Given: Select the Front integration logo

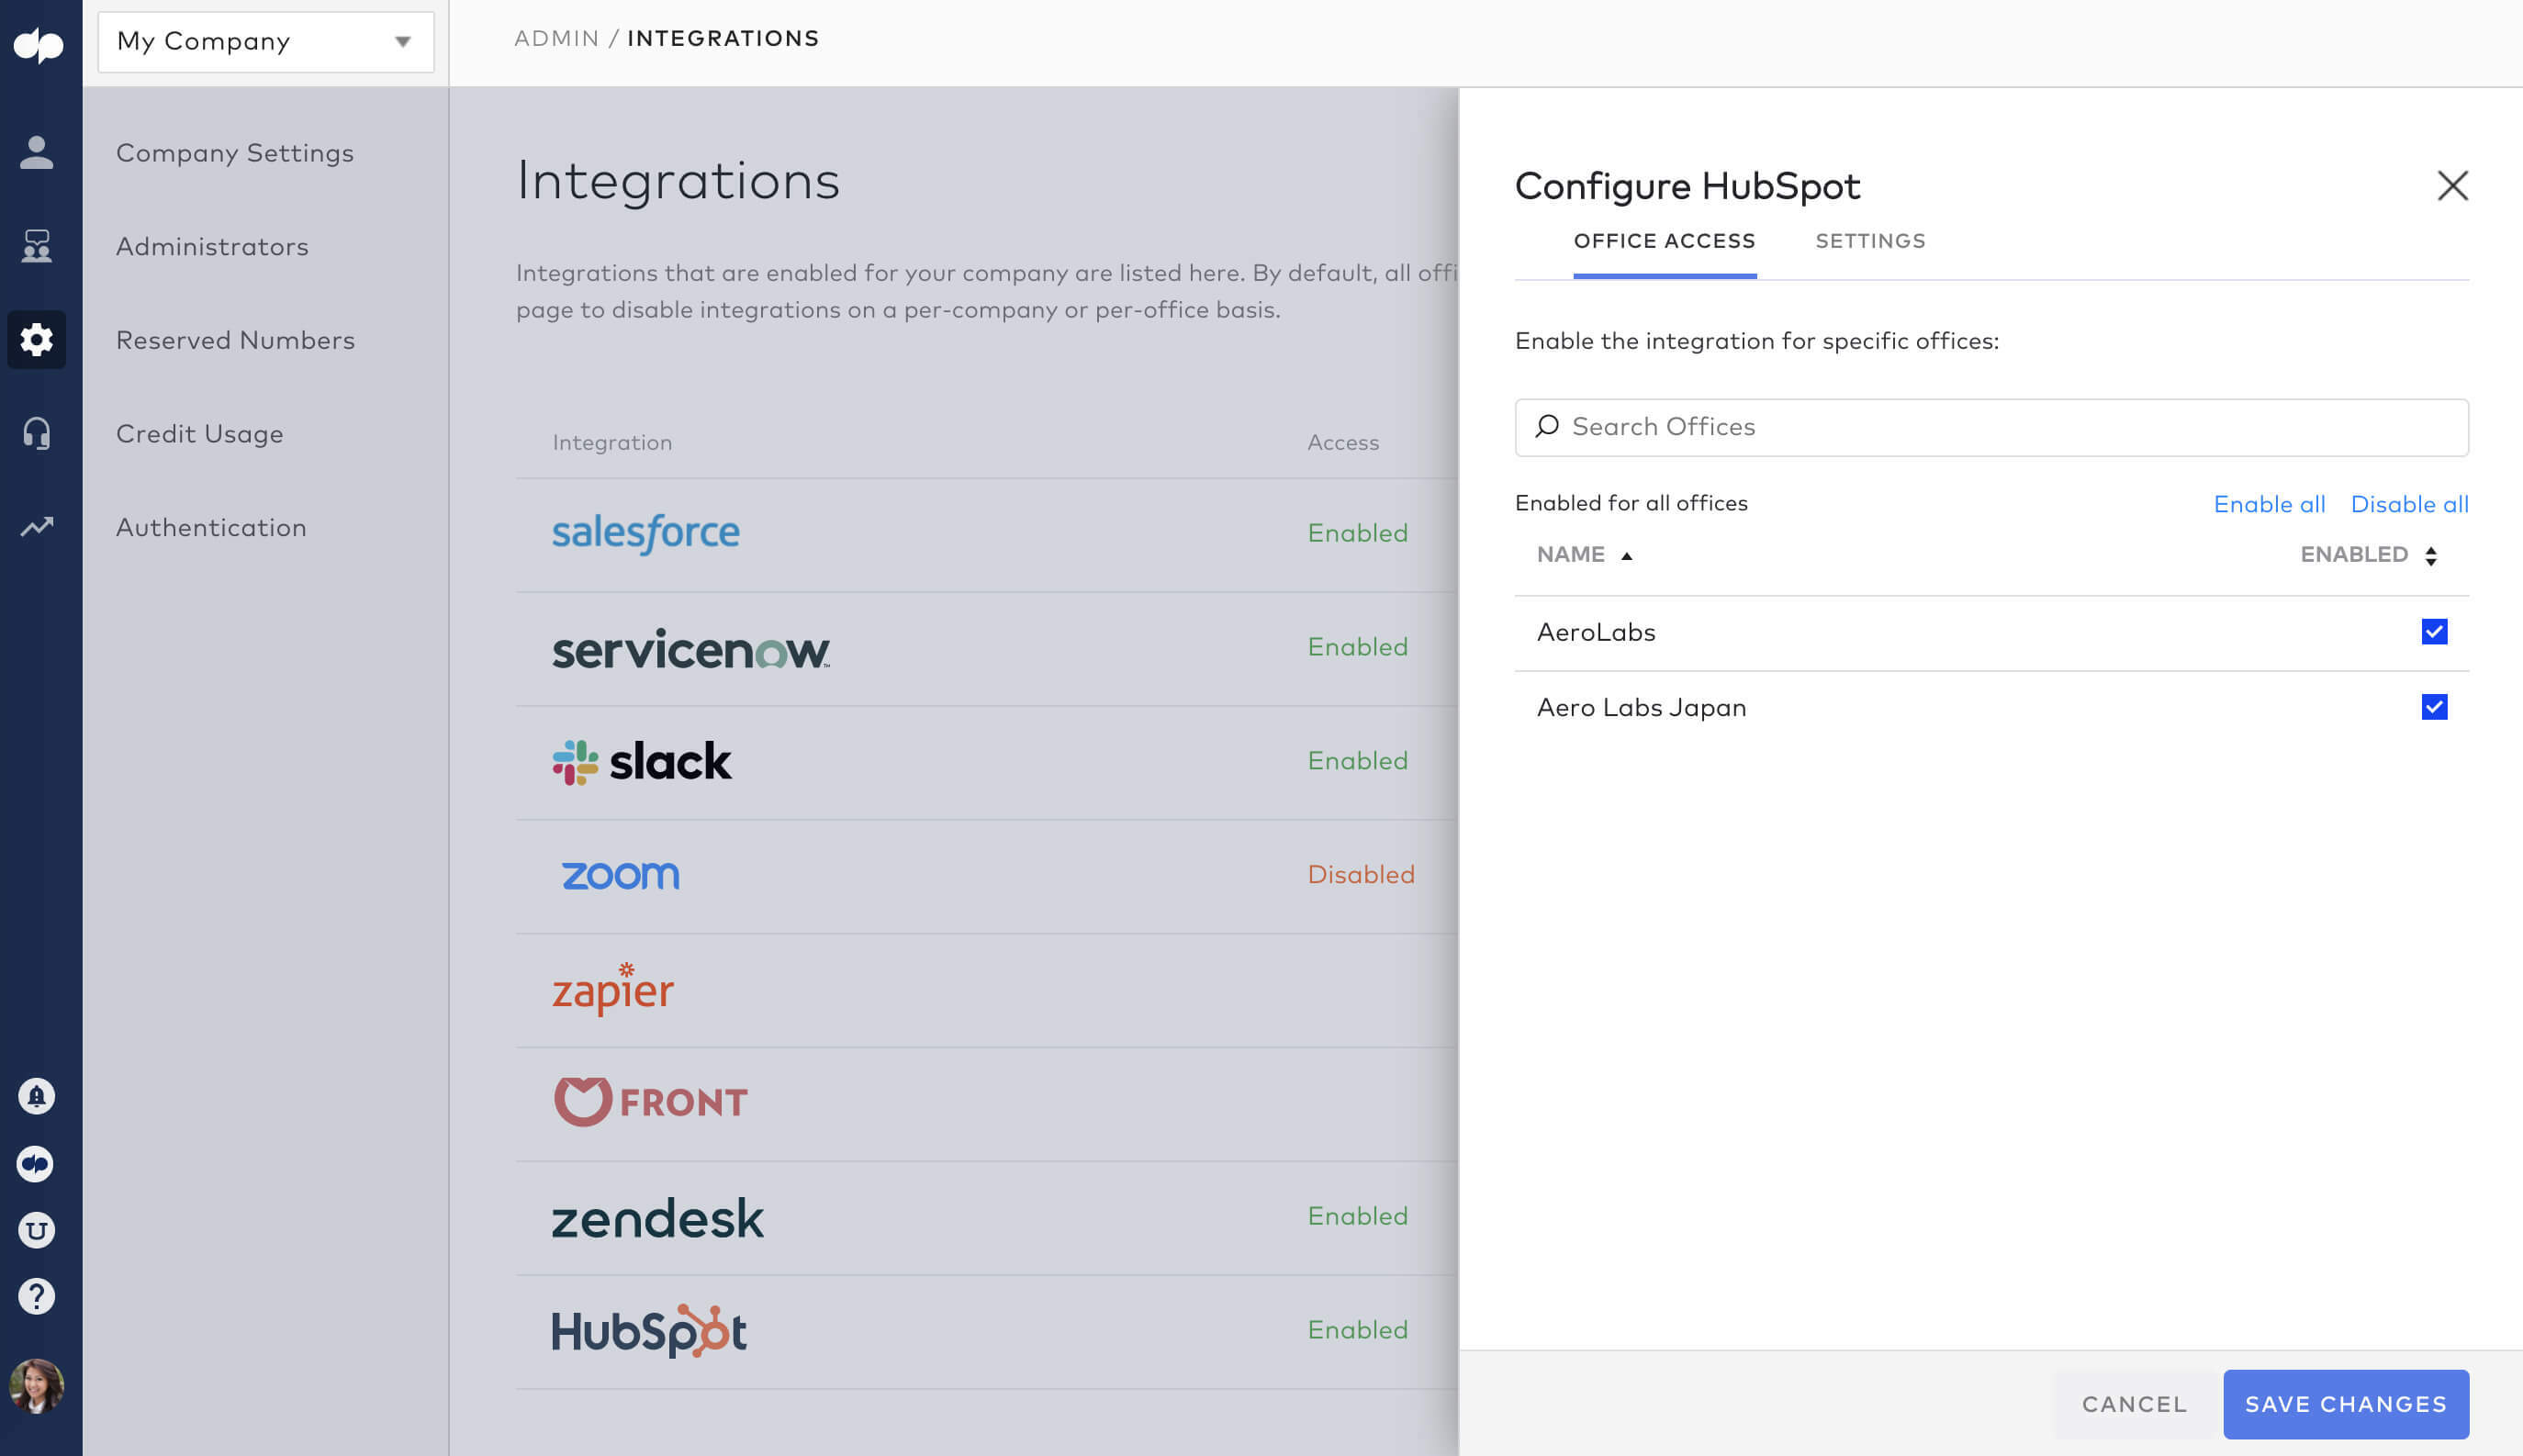Looking at the screenshot, I should tap(651, 1102).
